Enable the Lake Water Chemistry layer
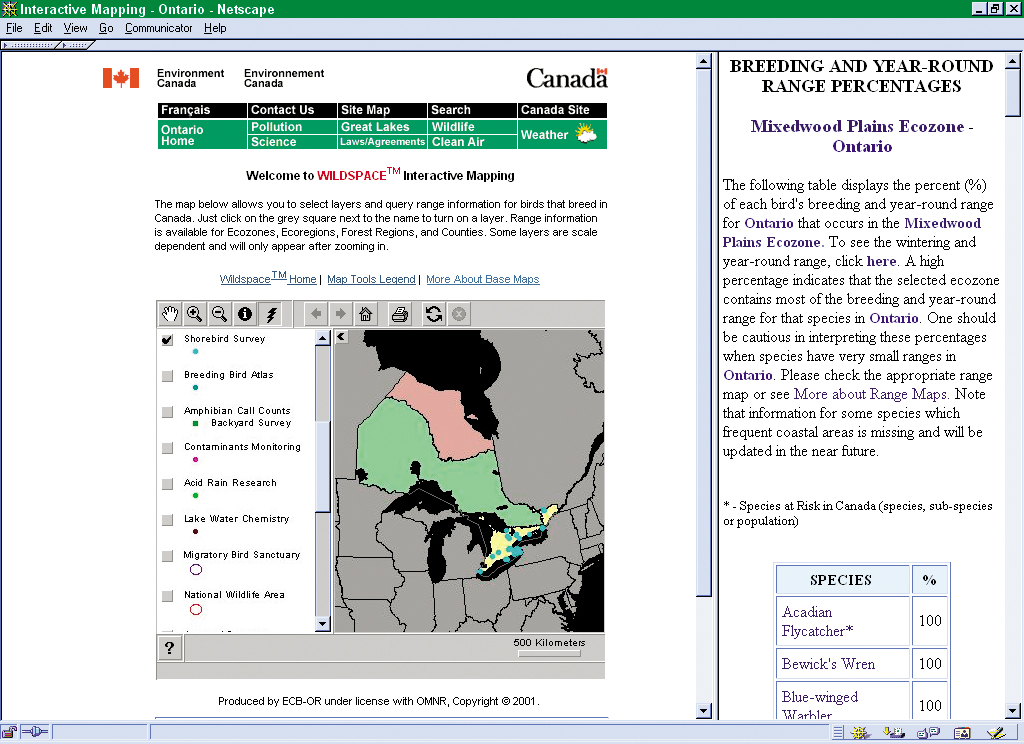Viewport: 1024px width, 744px height. click(167, 519)
